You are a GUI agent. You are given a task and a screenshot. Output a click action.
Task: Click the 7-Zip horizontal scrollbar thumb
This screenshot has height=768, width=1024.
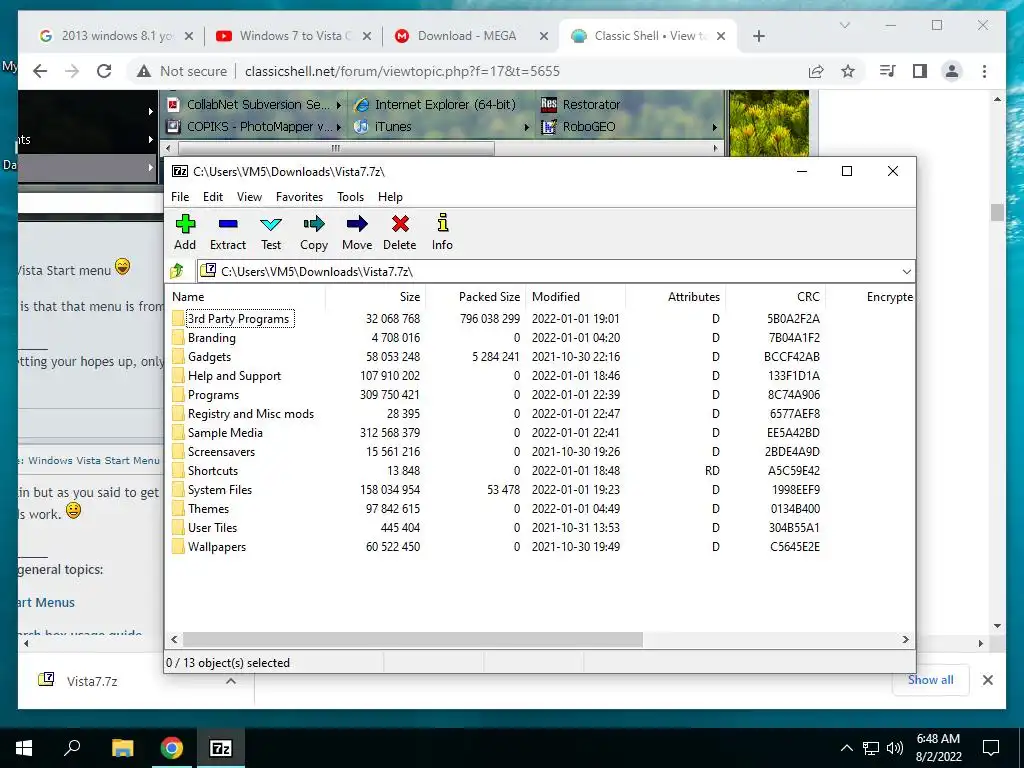click(x=413, y=639)
